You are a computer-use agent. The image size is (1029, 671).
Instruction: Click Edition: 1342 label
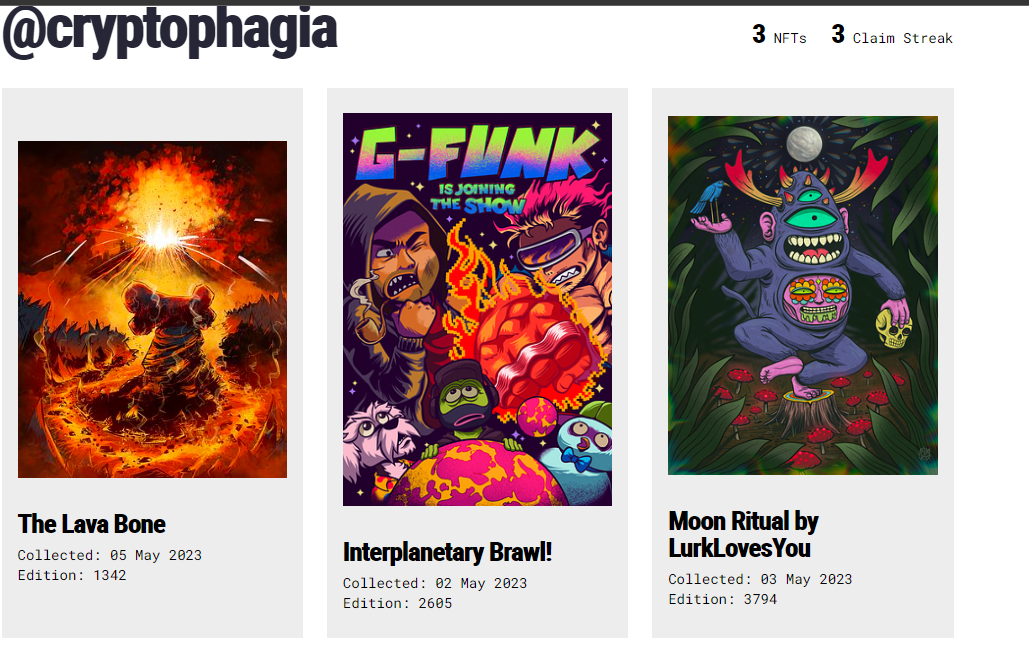click(x=72, y=575)
